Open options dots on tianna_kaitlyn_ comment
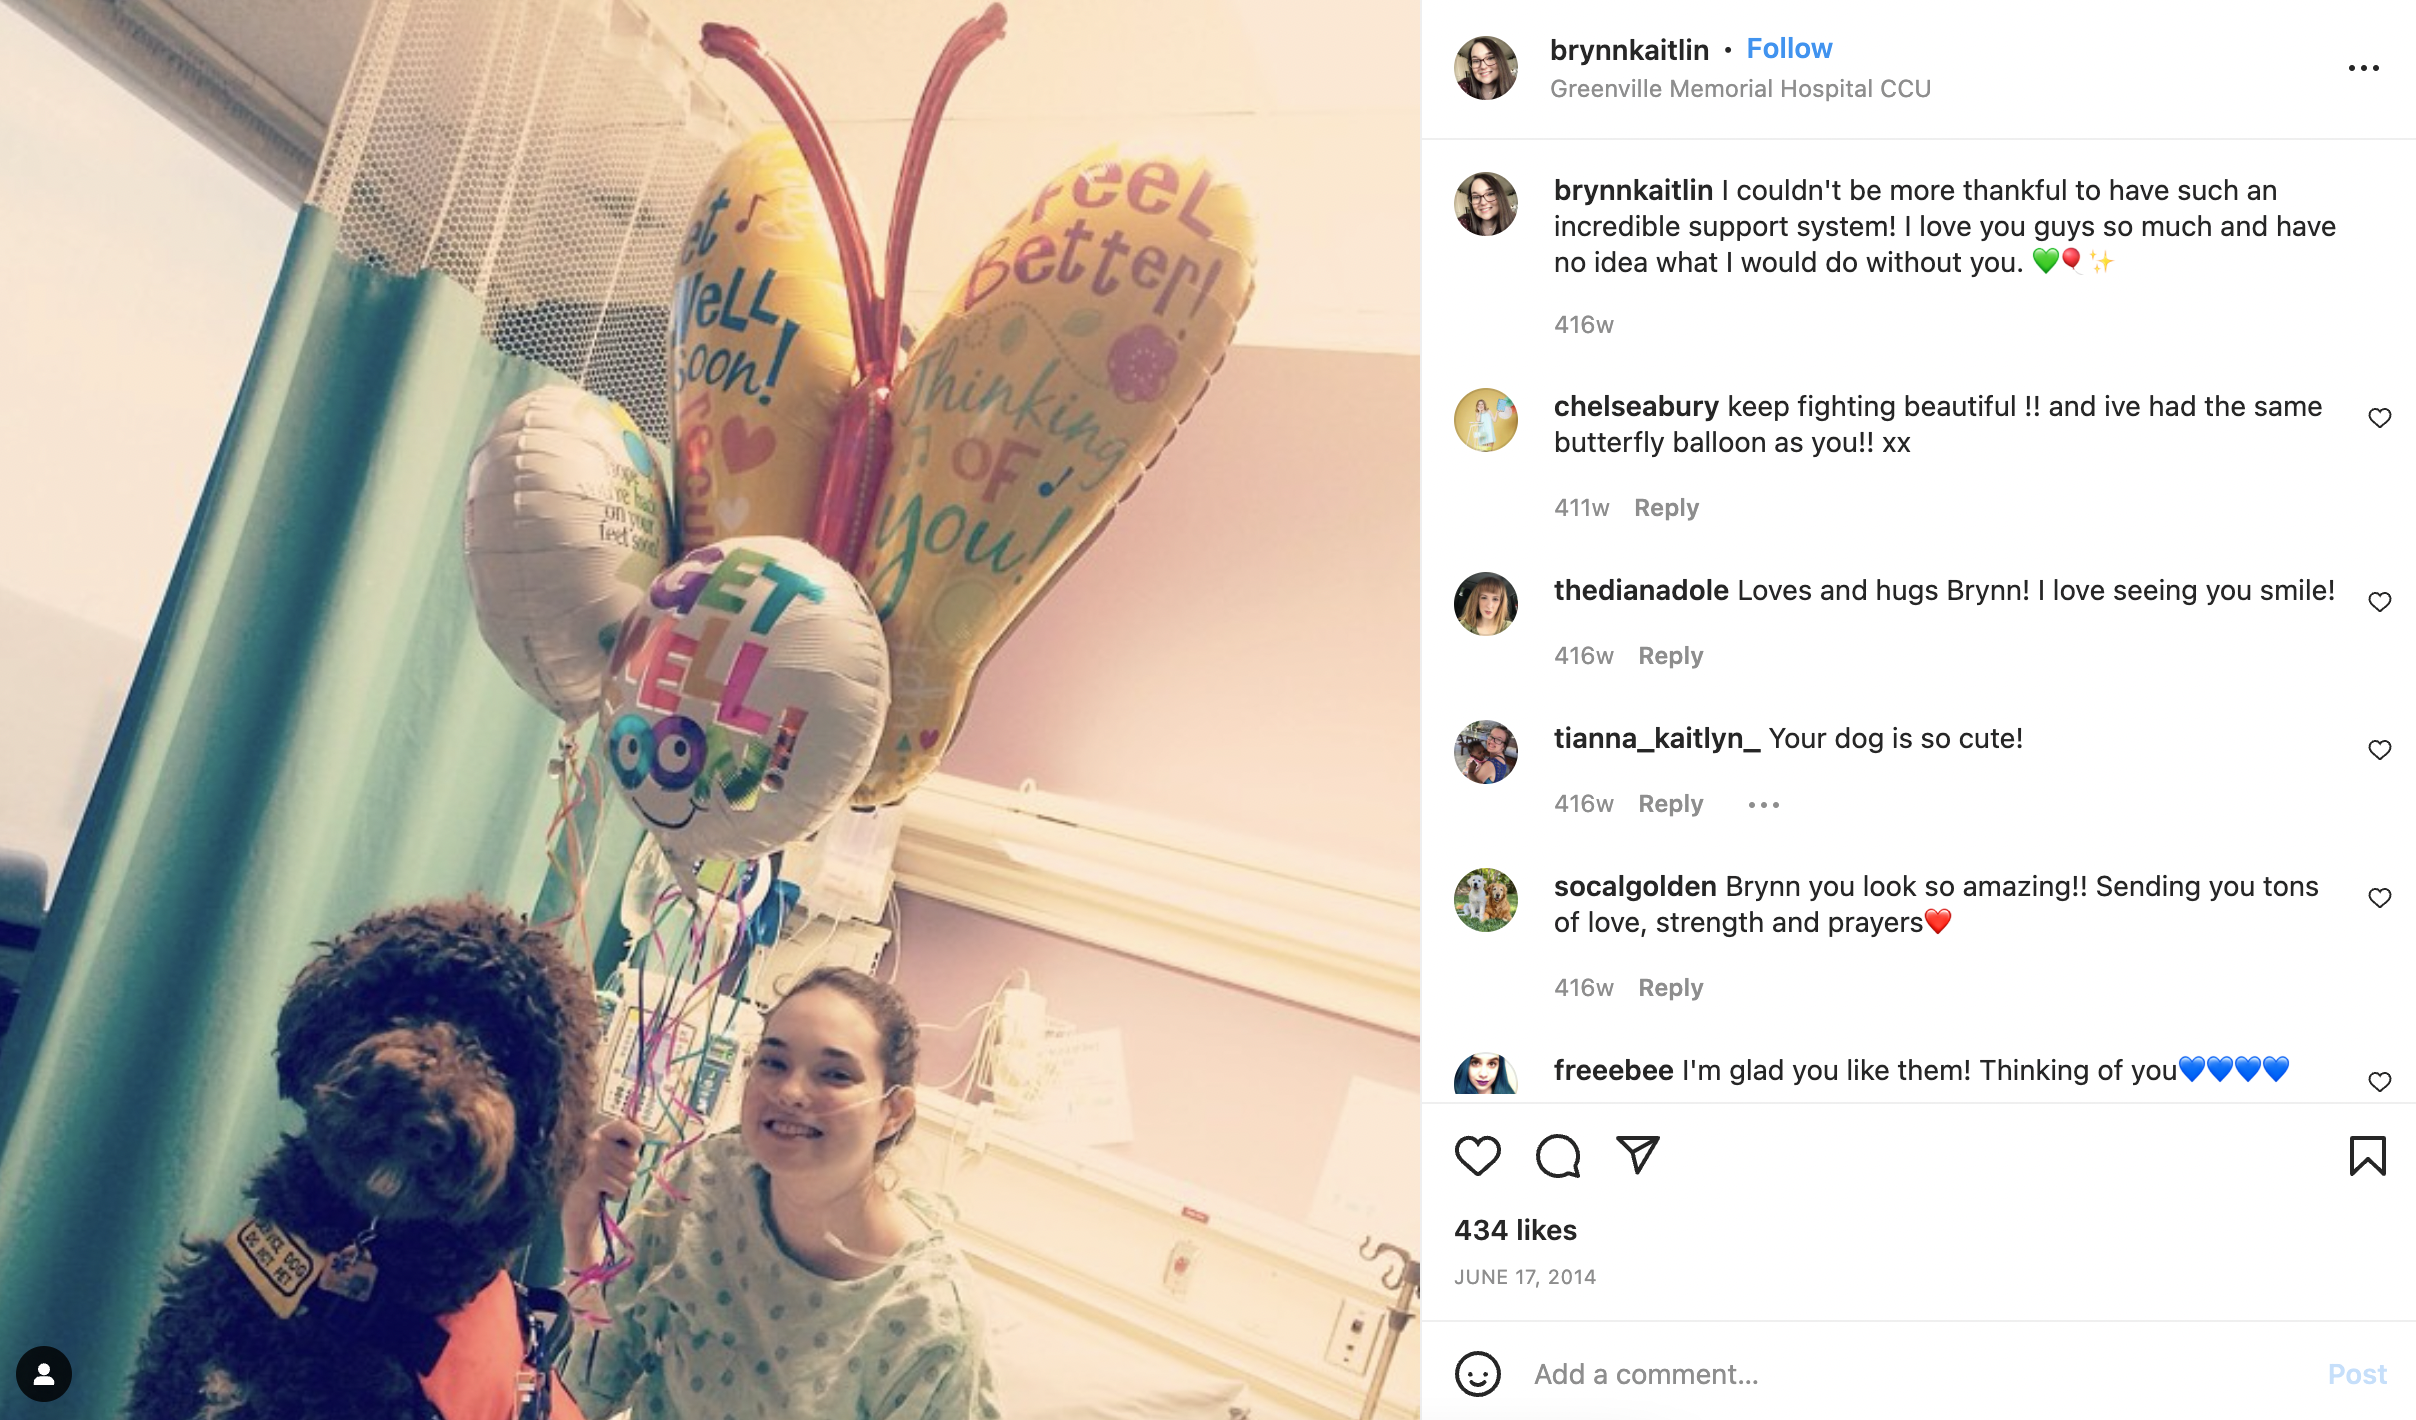This screenshot has height=1420, width=2416. pyautogui.click(x=1763, y=805)
